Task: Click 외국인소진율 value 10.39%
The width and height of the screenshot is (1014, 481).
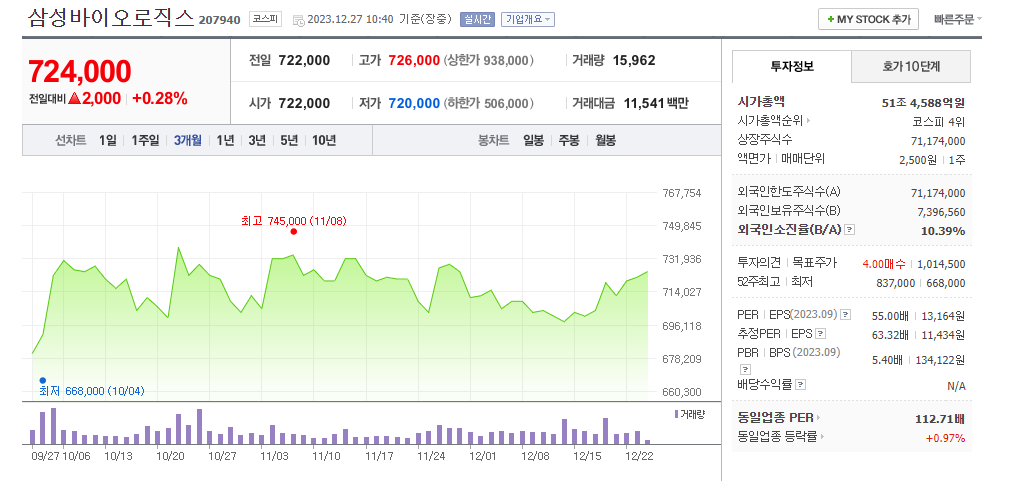Action: tap(943, 231)
